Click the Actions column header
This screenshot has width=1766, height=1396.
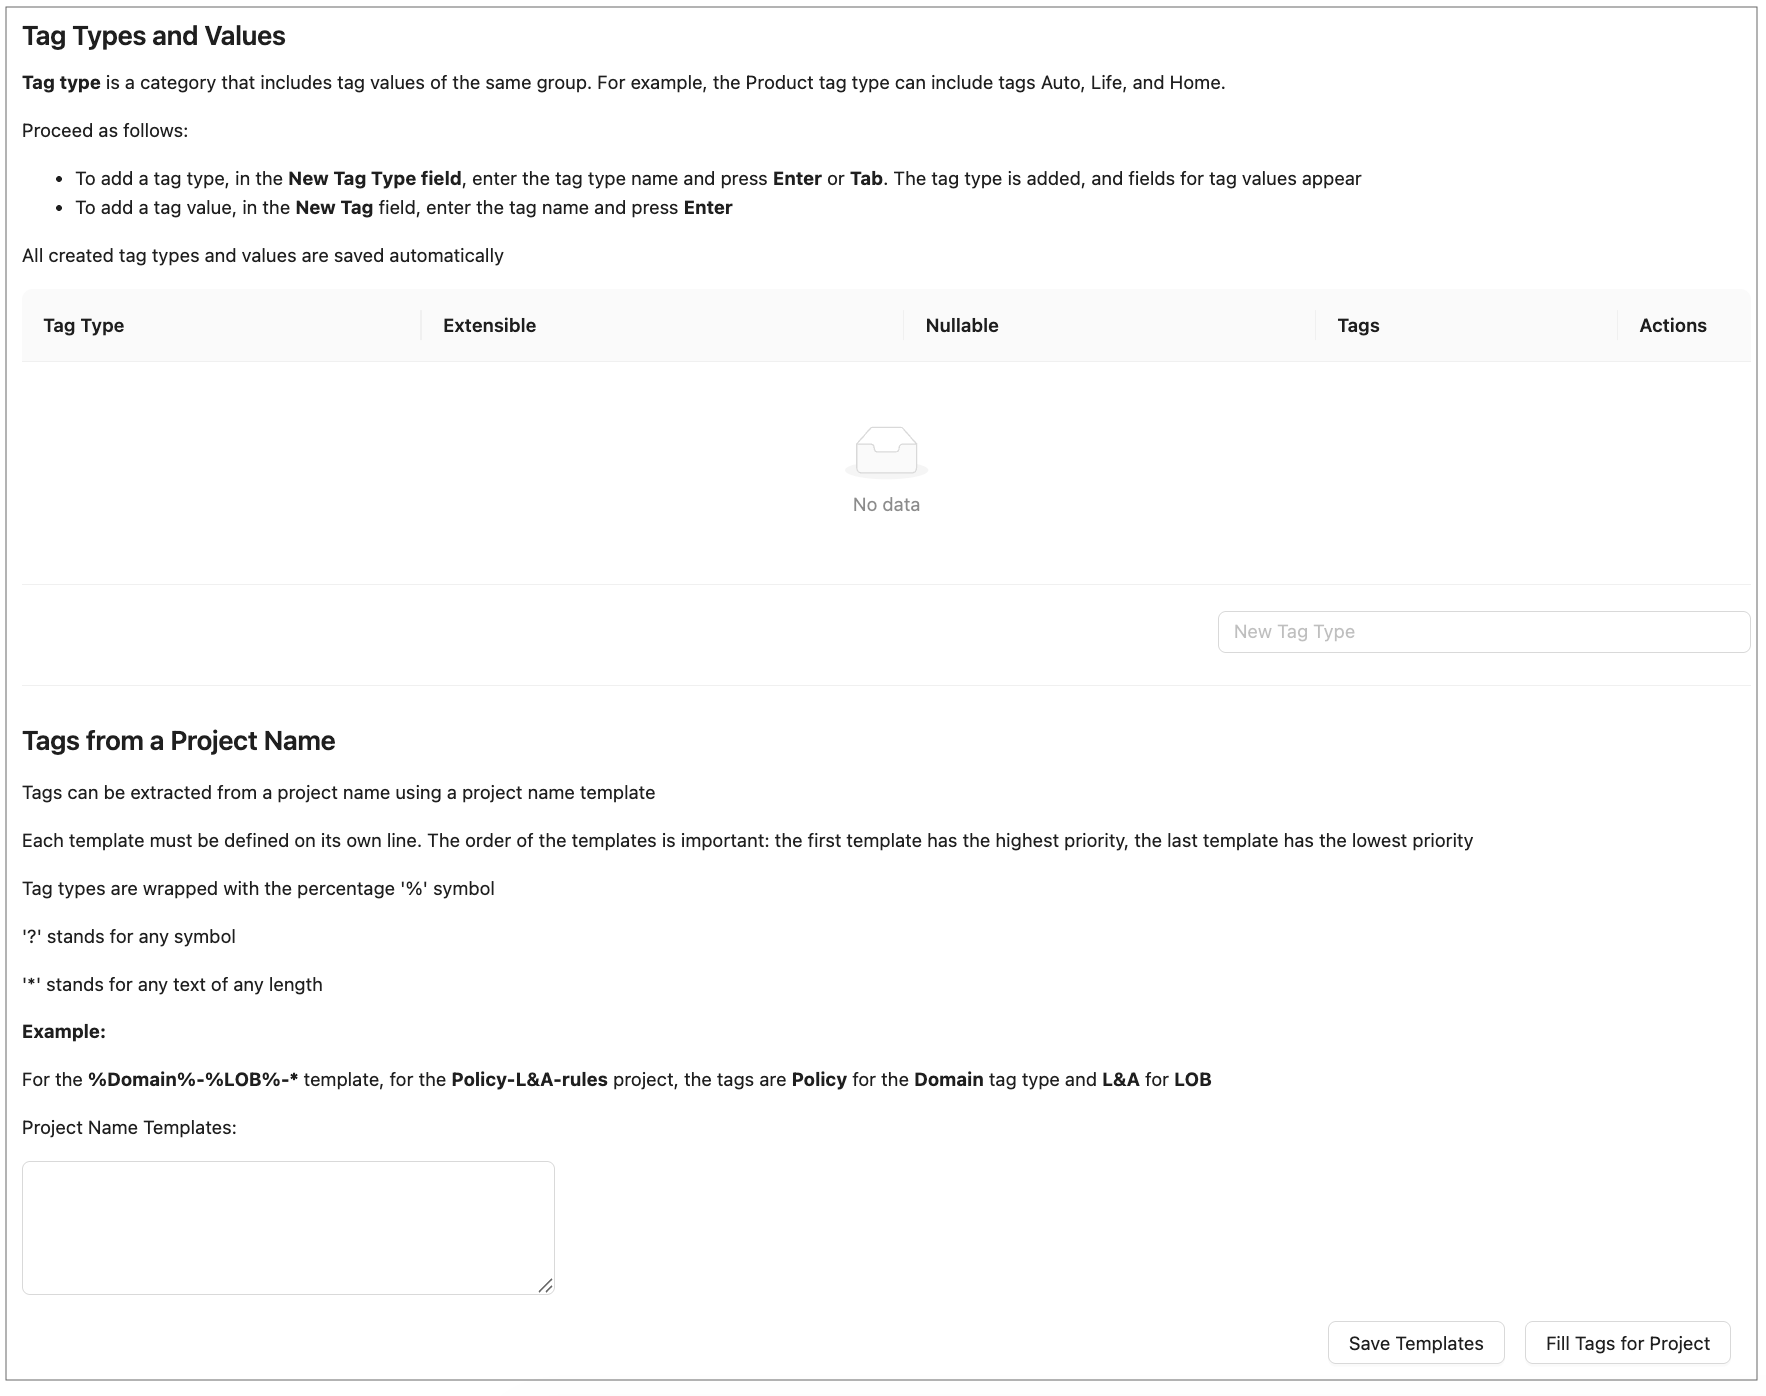coord(1672,325)
